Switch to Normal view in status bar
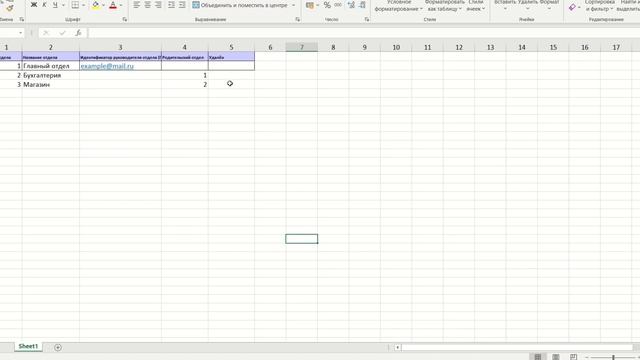 coord(538,357)
